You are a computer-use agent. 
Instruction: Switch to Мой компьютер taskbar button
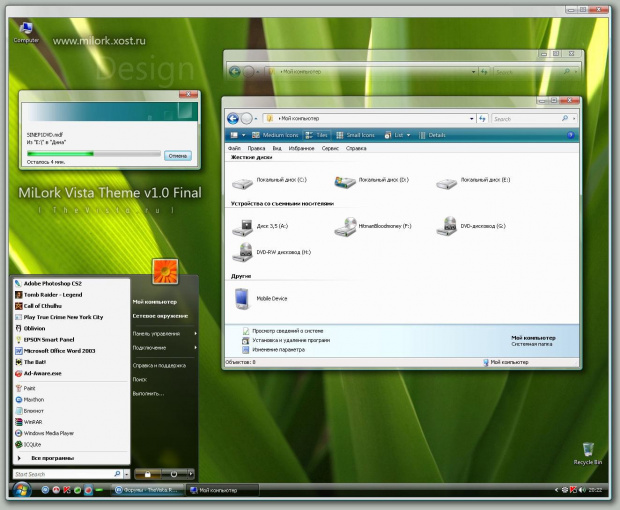(x=223, y=490)
